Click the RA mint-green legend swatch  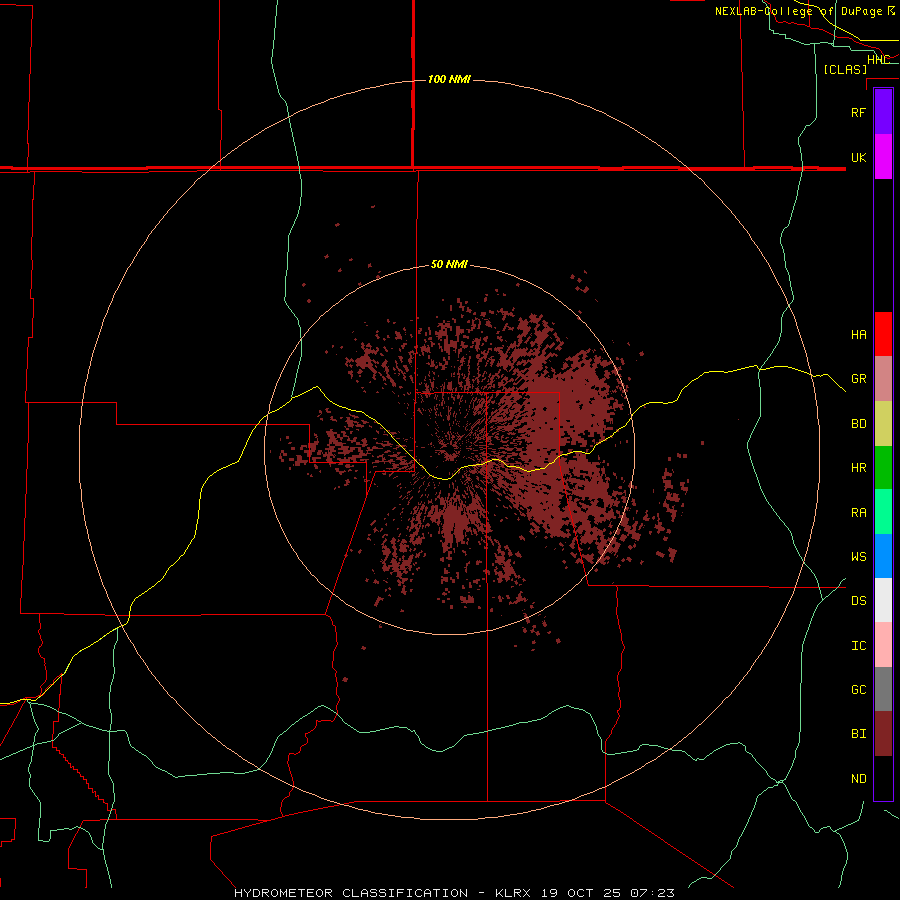[883, 512]
